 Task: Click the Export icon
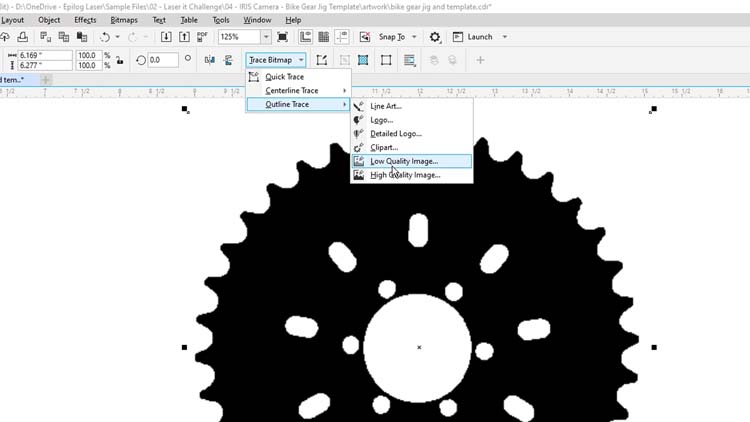(184, 37)
